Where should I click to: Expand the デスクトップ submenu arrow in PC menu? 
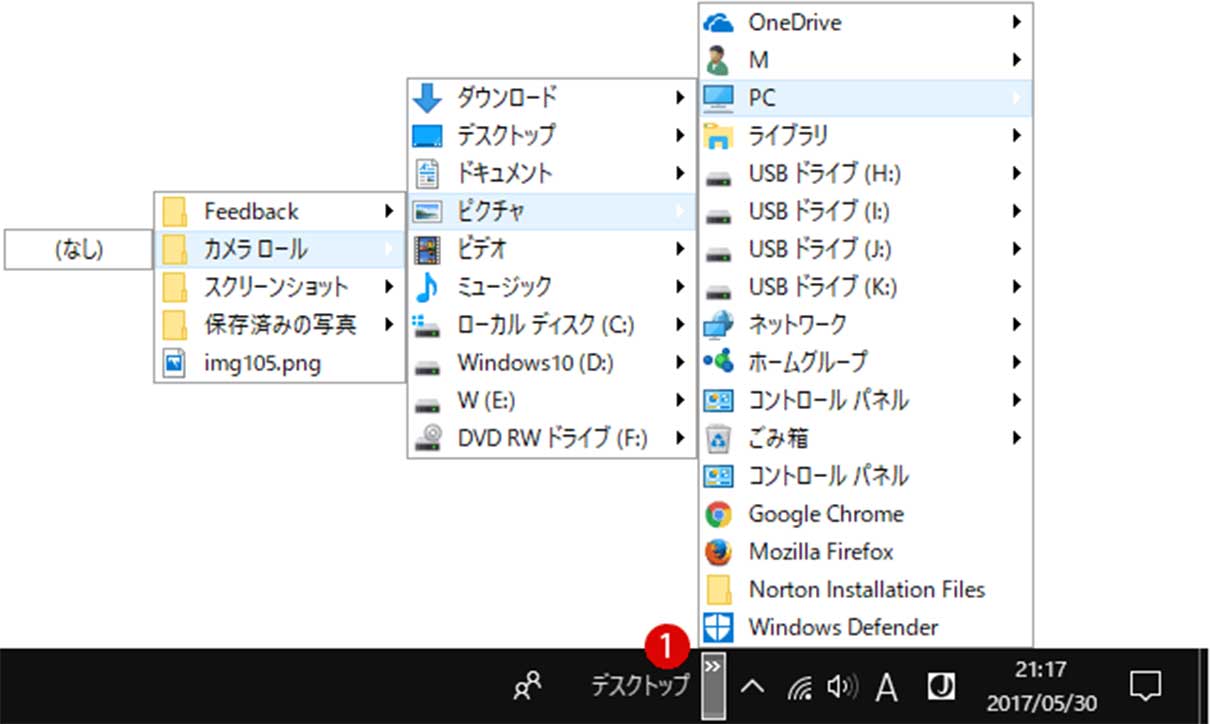[x=681, y=135]
